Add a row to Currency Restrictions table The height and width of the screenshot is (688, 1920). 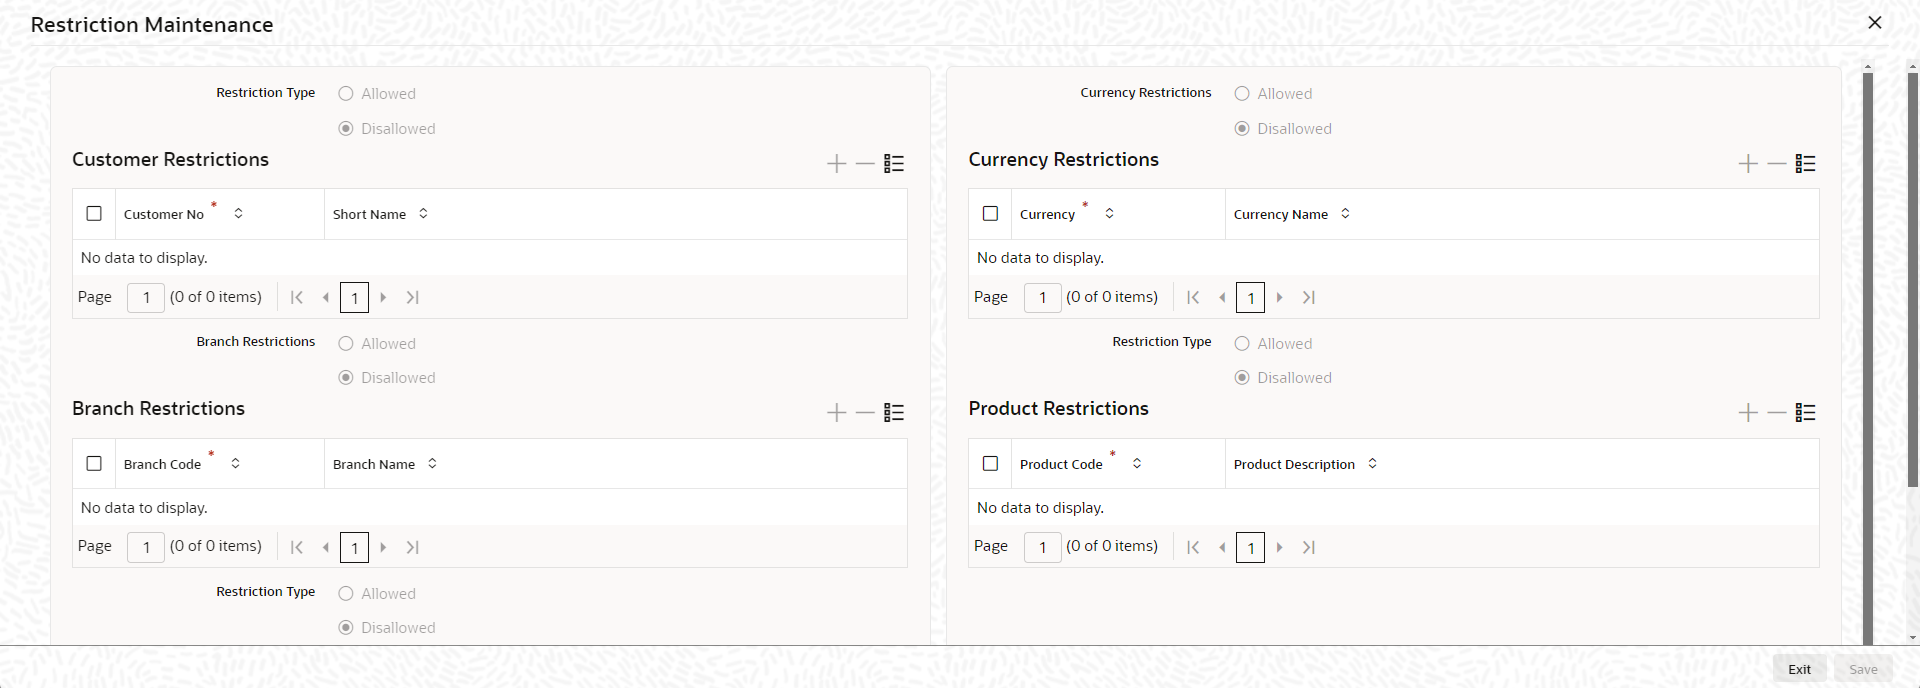pyautogui.click(x=1747, y=164)
